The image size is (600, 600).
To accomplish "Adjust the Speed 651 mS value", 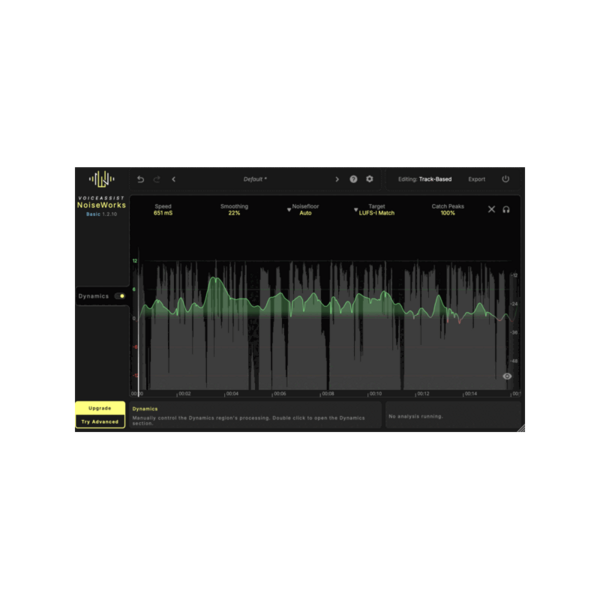I will click(163, 210).
